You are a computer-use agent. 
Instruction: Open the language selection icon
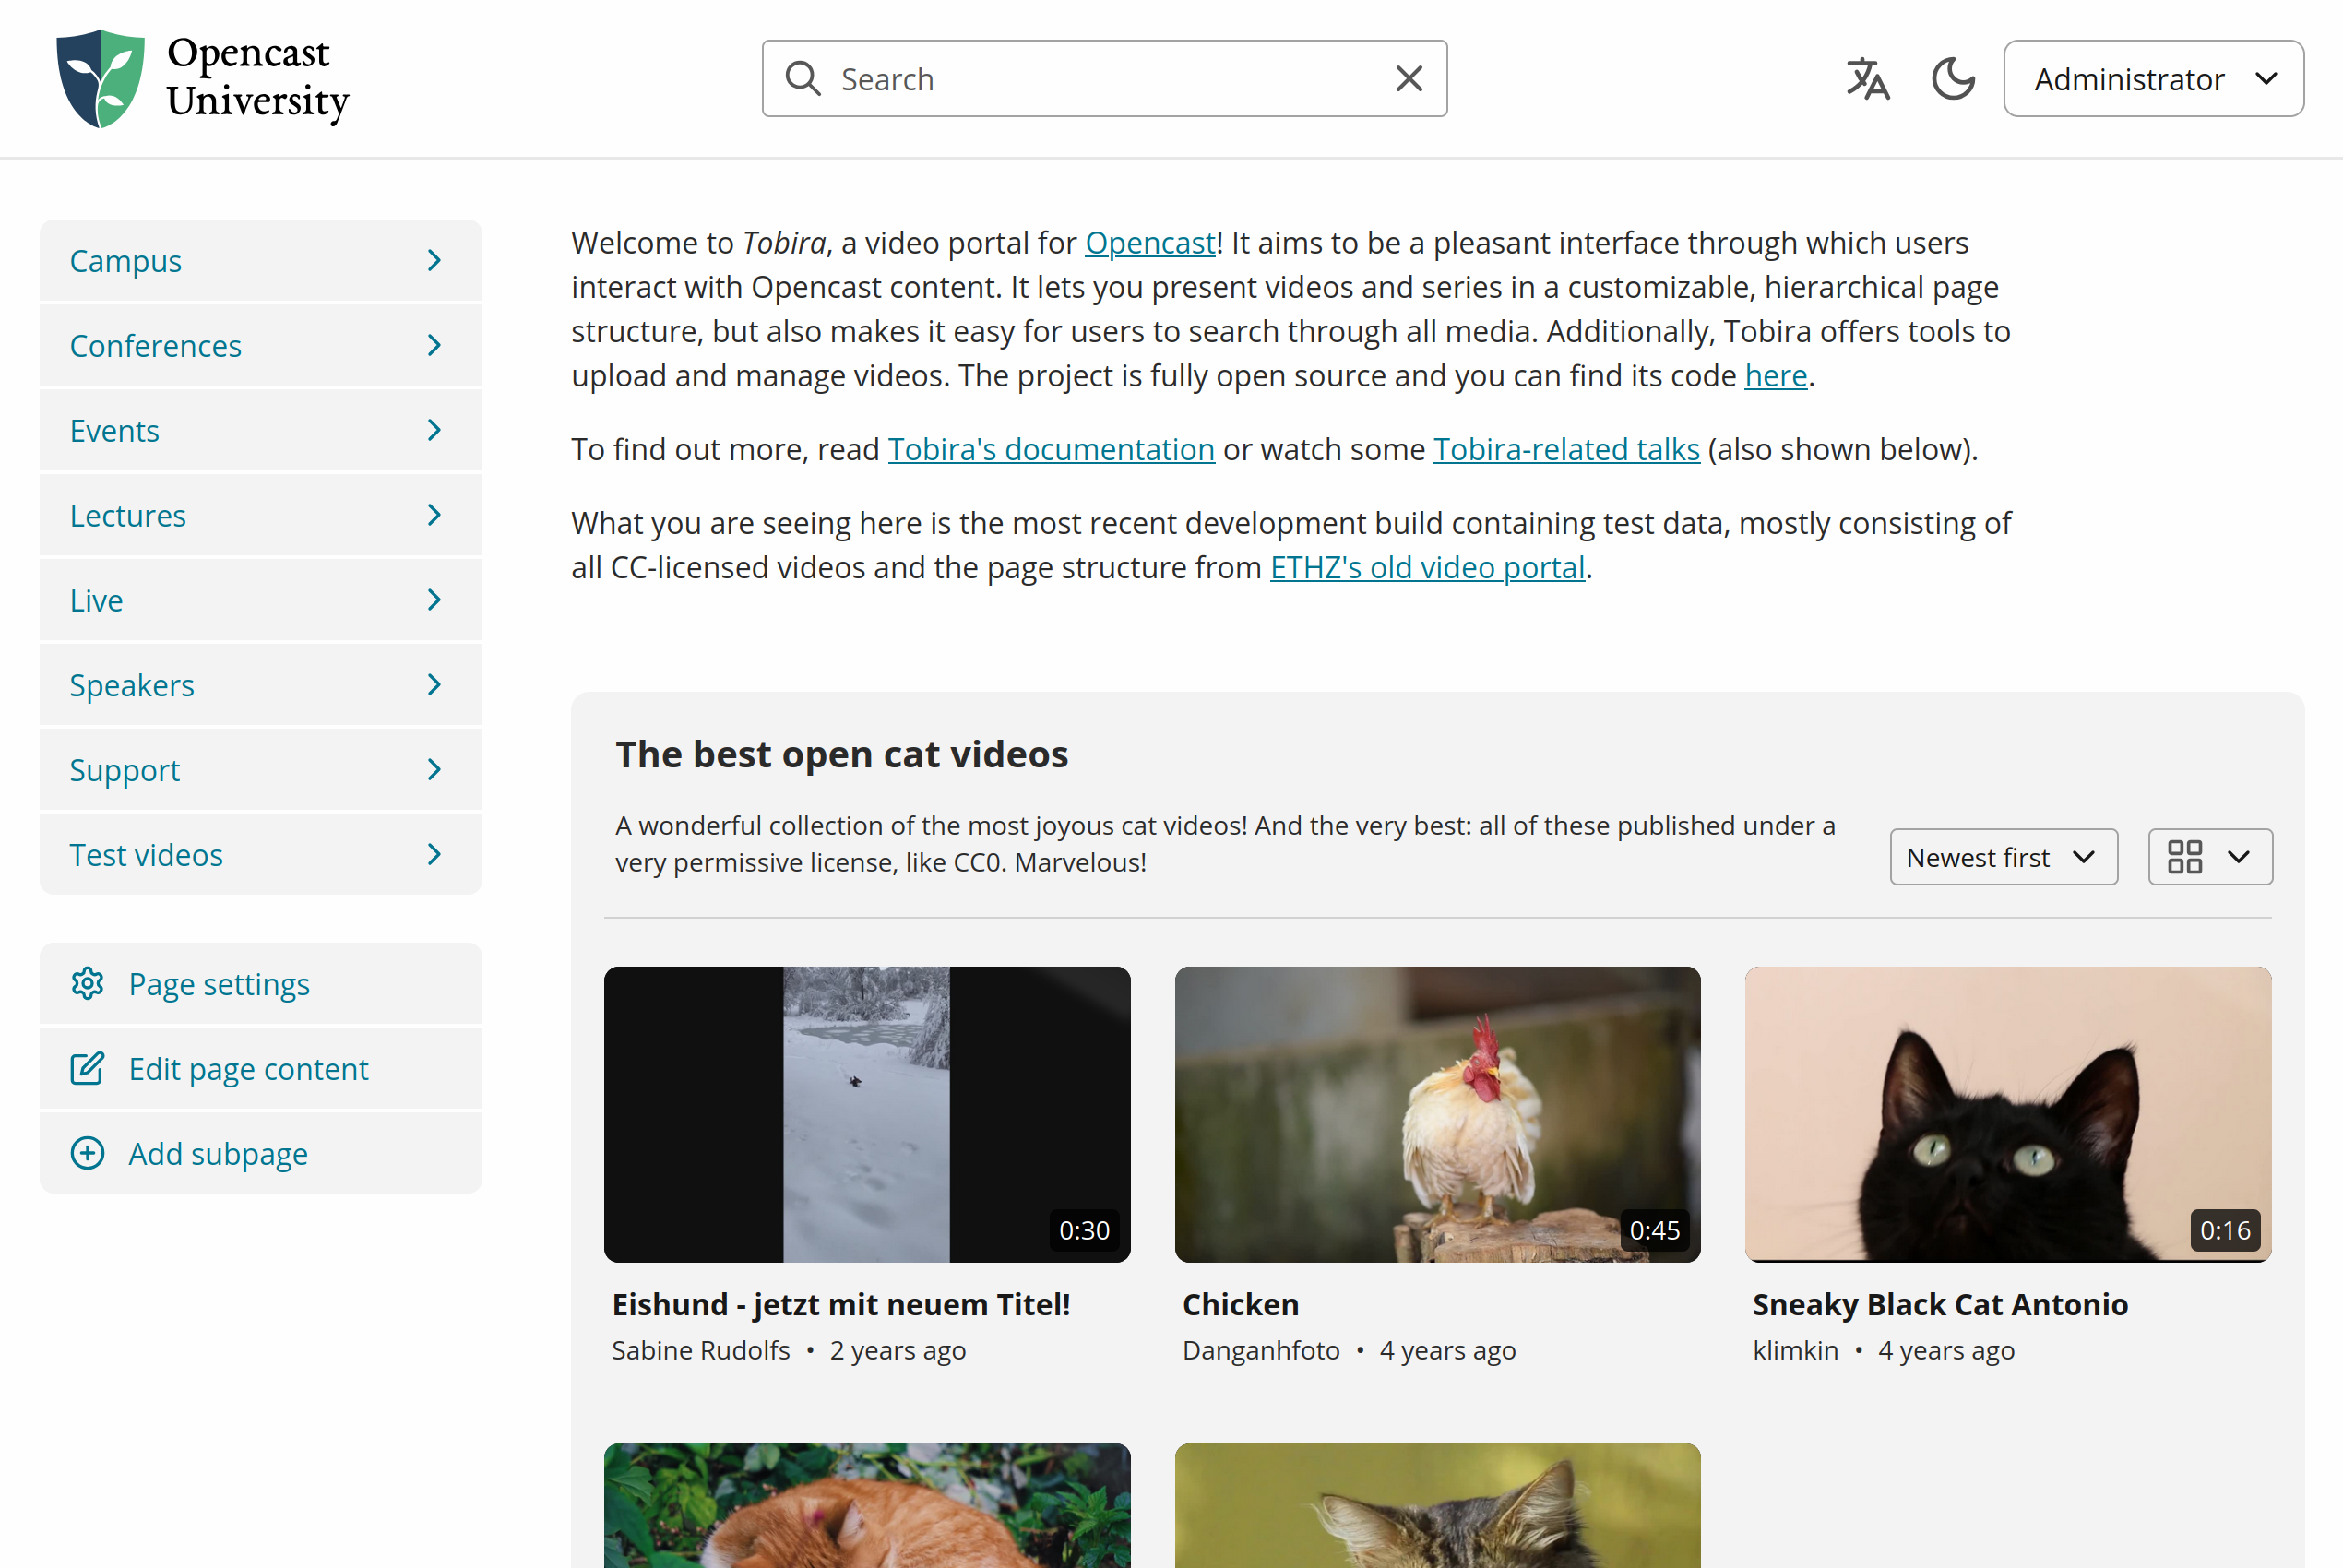(1867, 79)
